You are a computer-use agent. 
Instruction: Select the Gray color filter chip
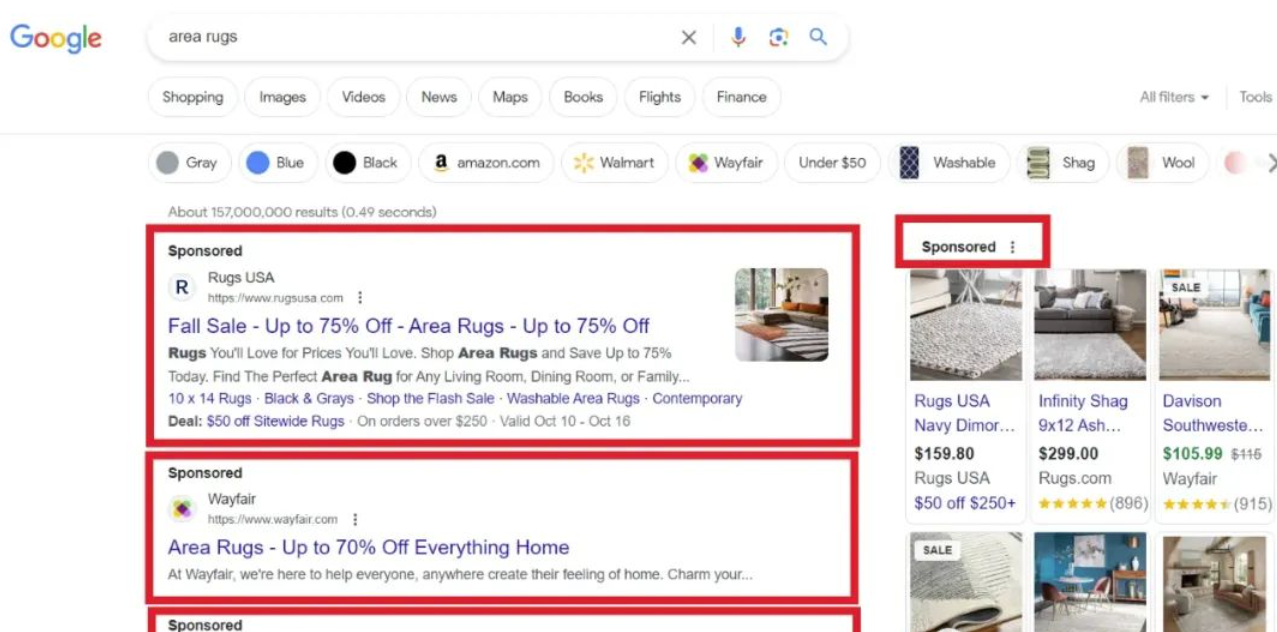coord(189,163)
